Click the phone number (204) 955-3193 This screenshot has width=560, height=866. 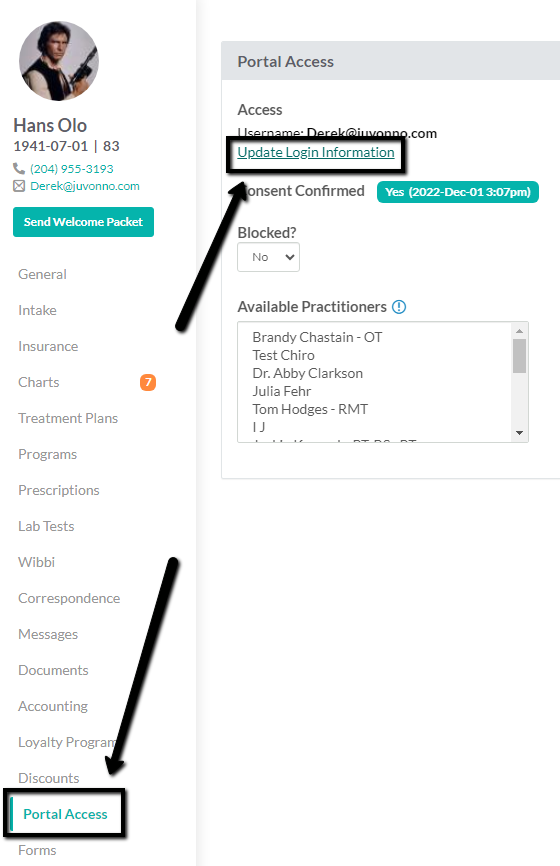pyautogui.click(x=72, y=168)
